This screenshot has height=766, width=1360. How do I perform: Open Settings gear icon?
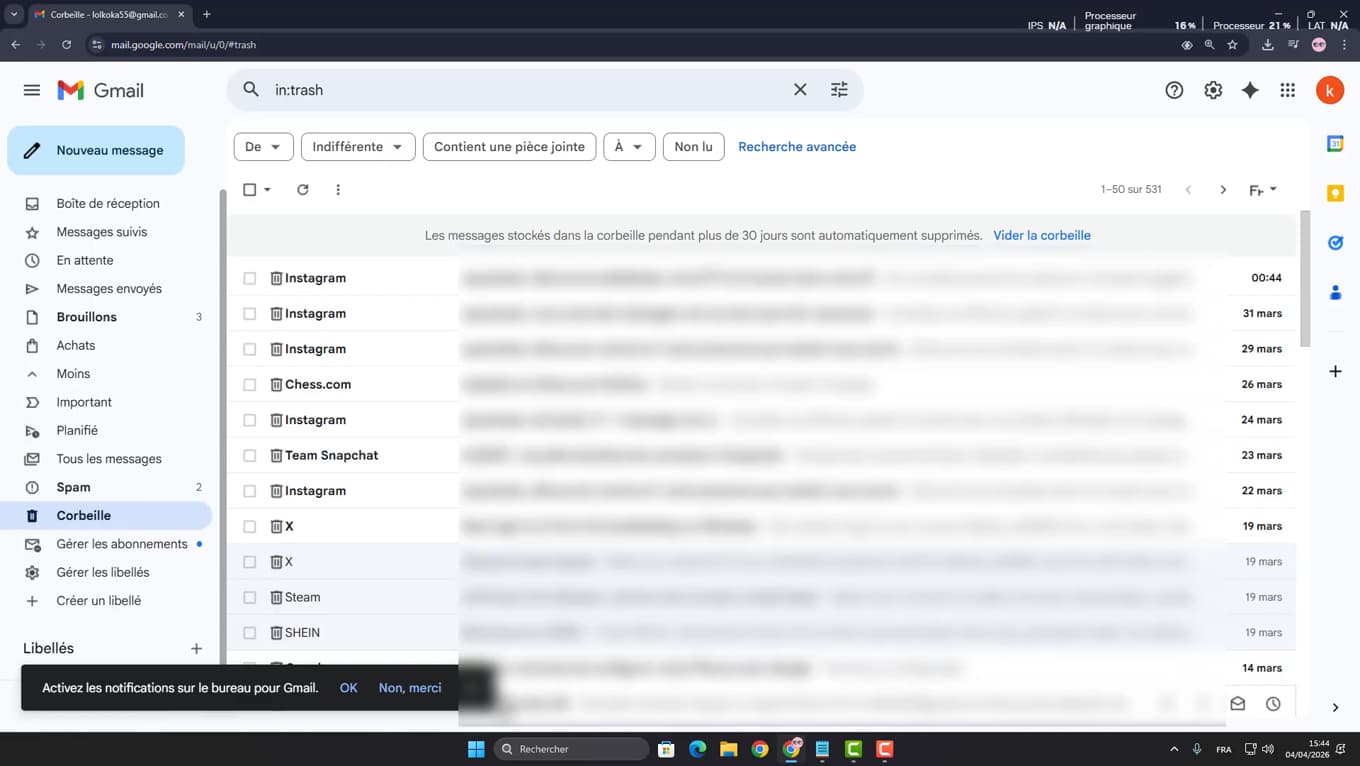pyautogui.click(x=1213, y=90)
